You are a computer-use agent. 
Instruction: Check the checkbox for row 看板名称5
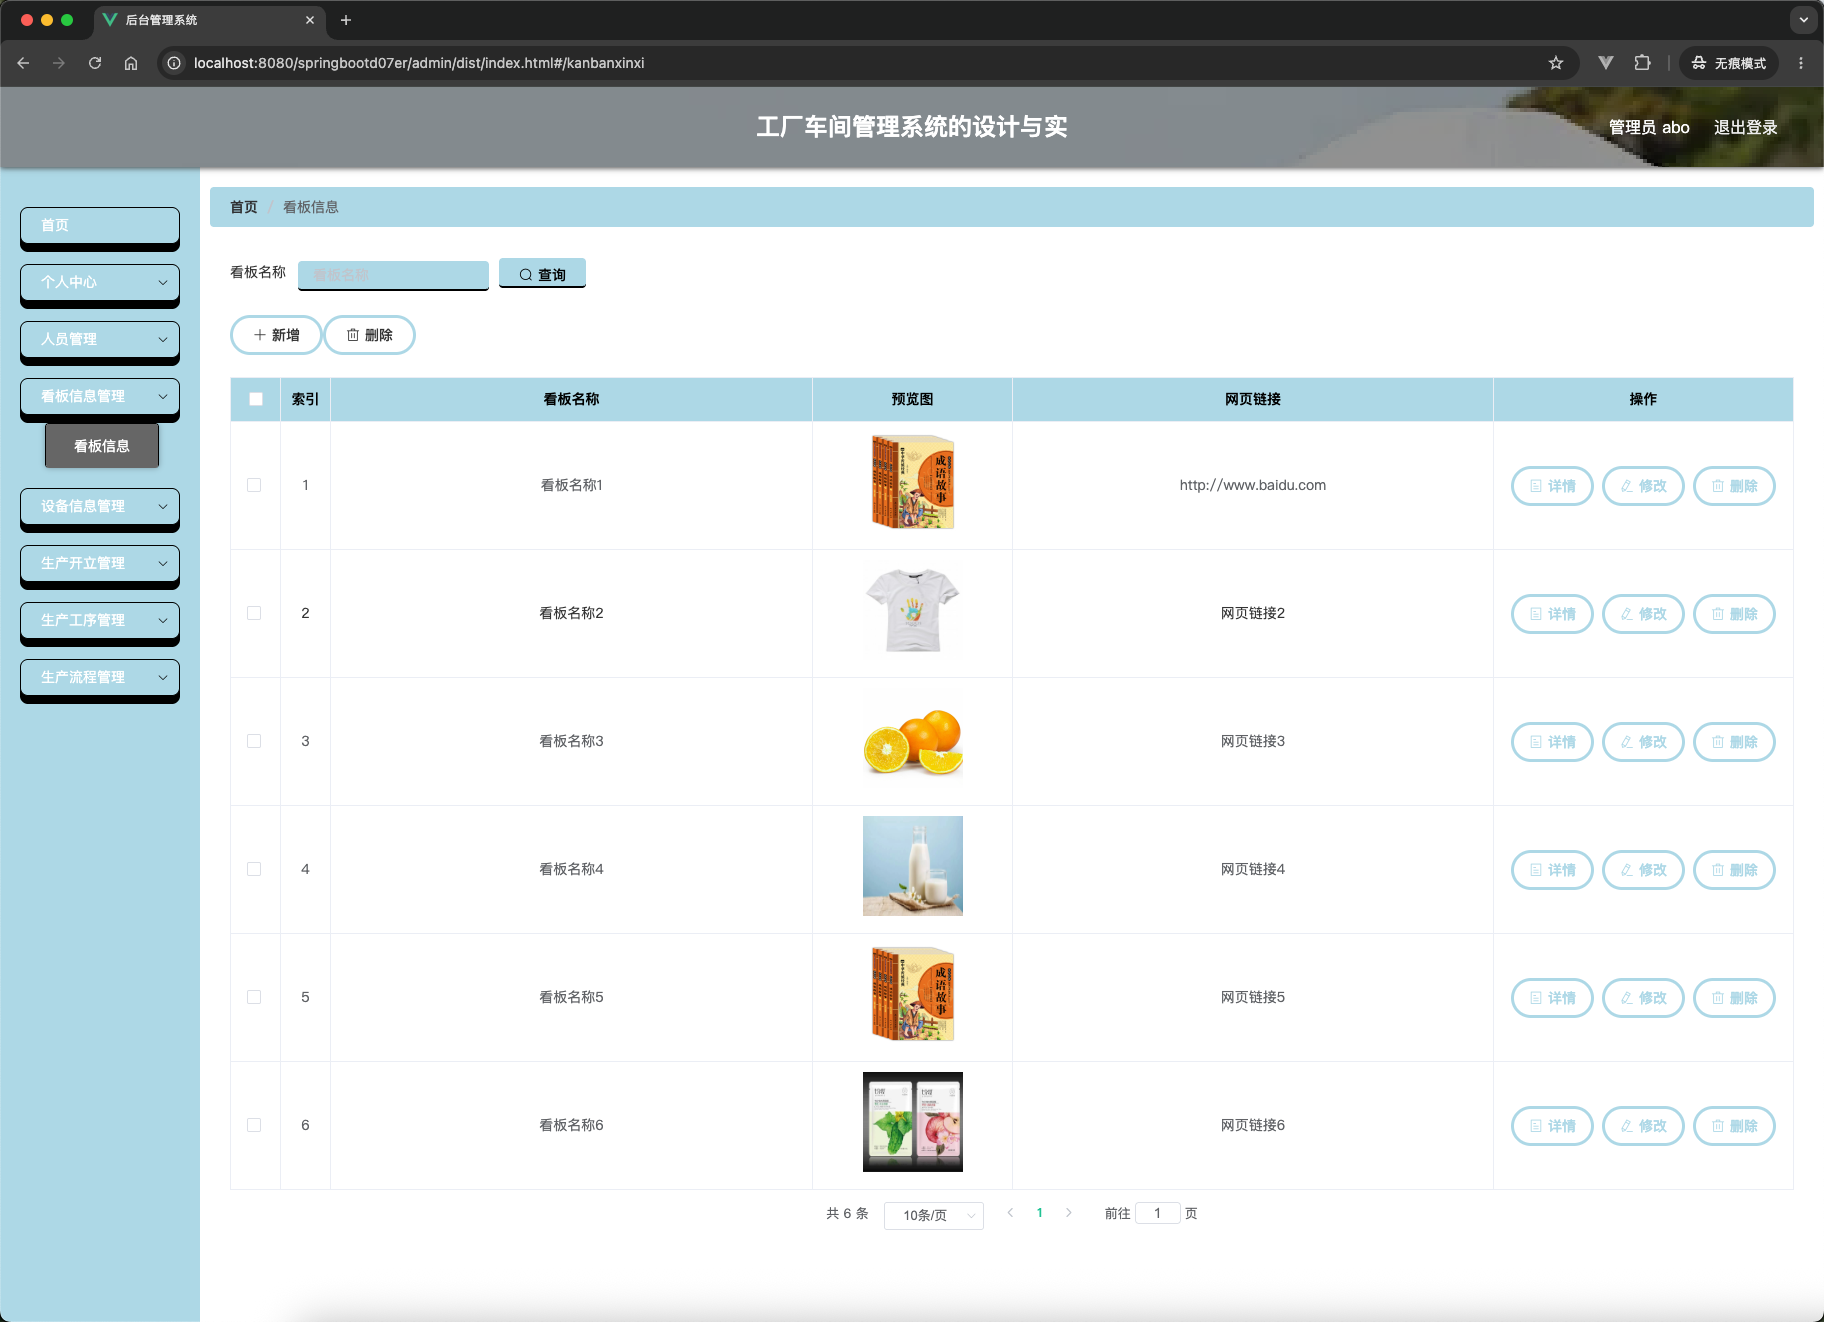click(254, 997)
